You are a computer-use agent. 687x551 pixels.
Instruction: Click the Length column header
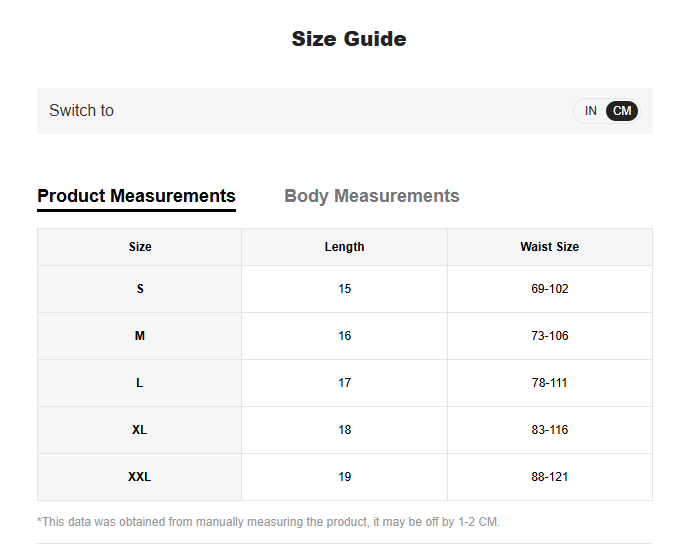[344, 247]
